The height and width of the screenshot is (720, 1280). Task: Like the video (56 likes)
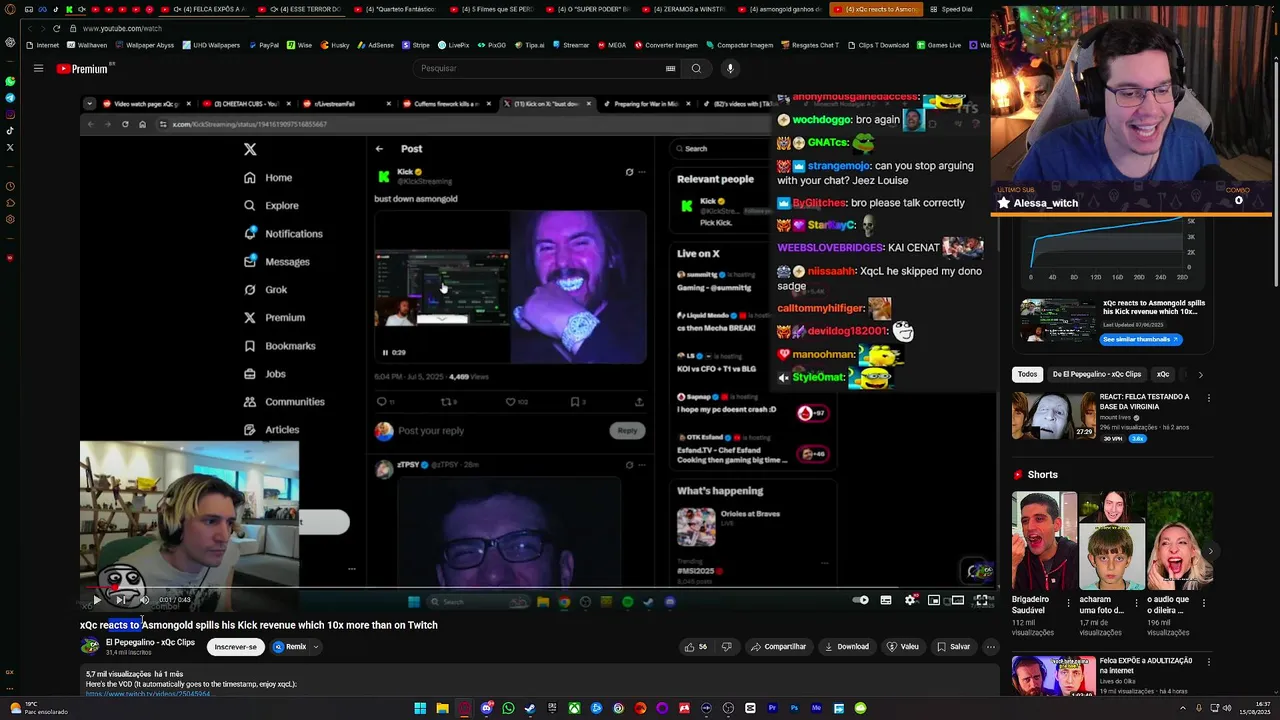tap(696, 647)
